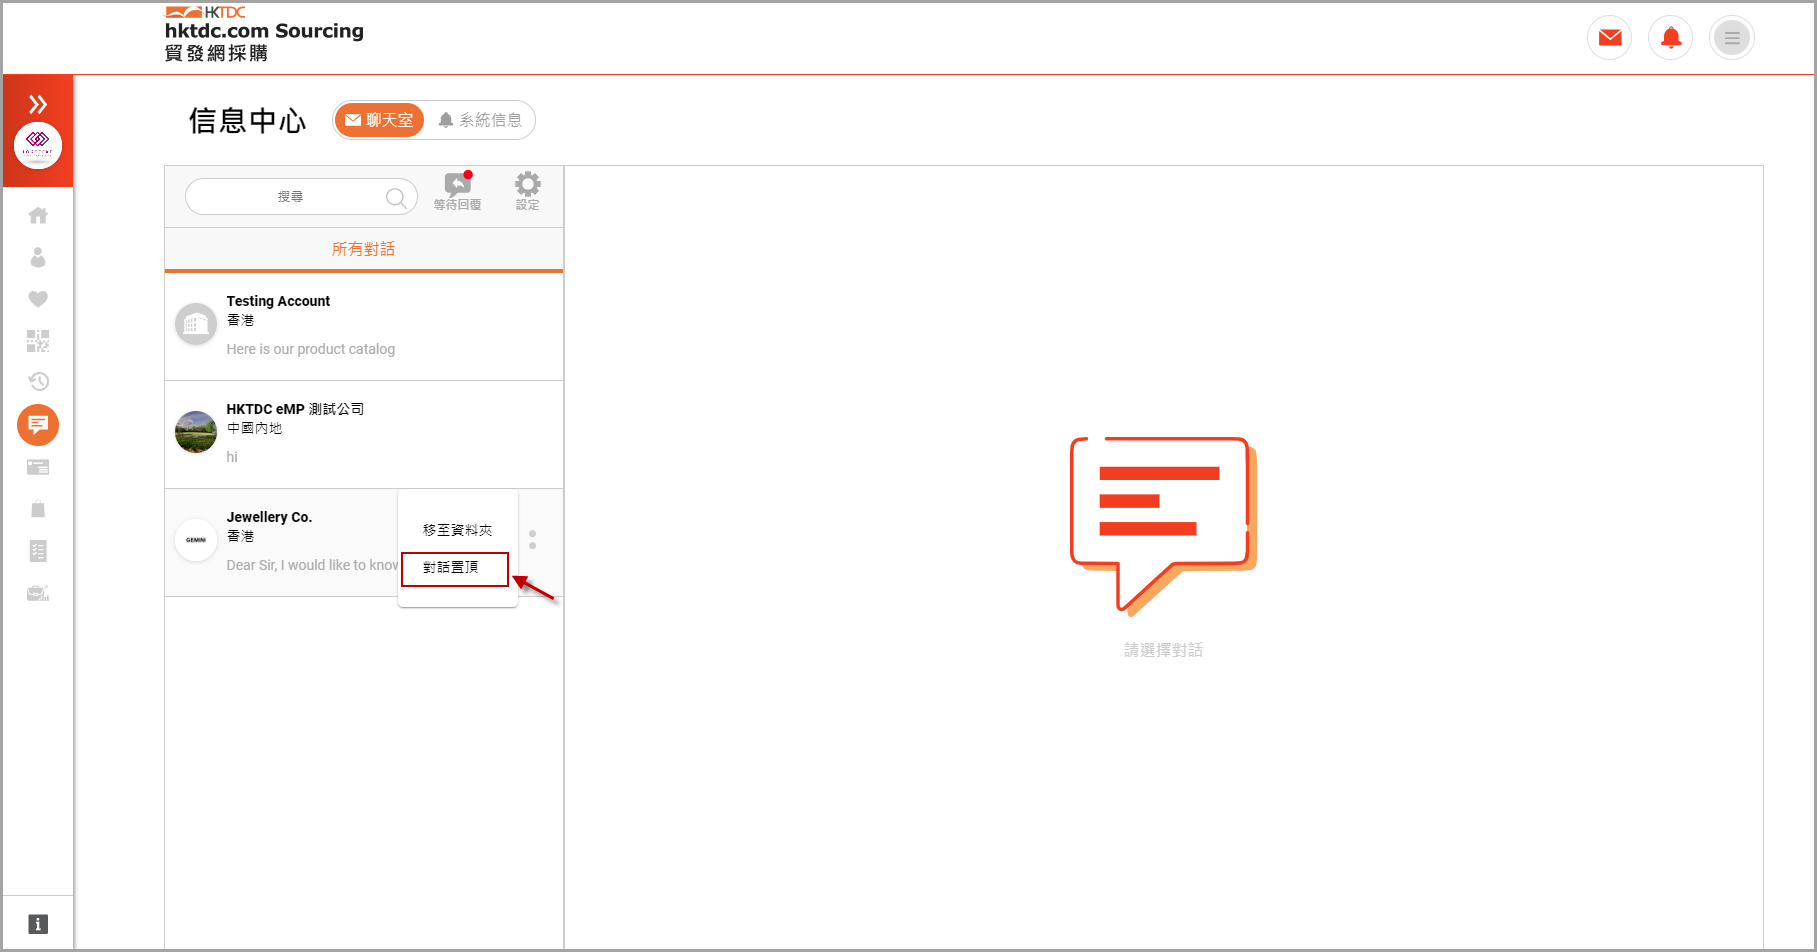
Task: Open the hamburger menu in header
Action: tap(1731, 38)
